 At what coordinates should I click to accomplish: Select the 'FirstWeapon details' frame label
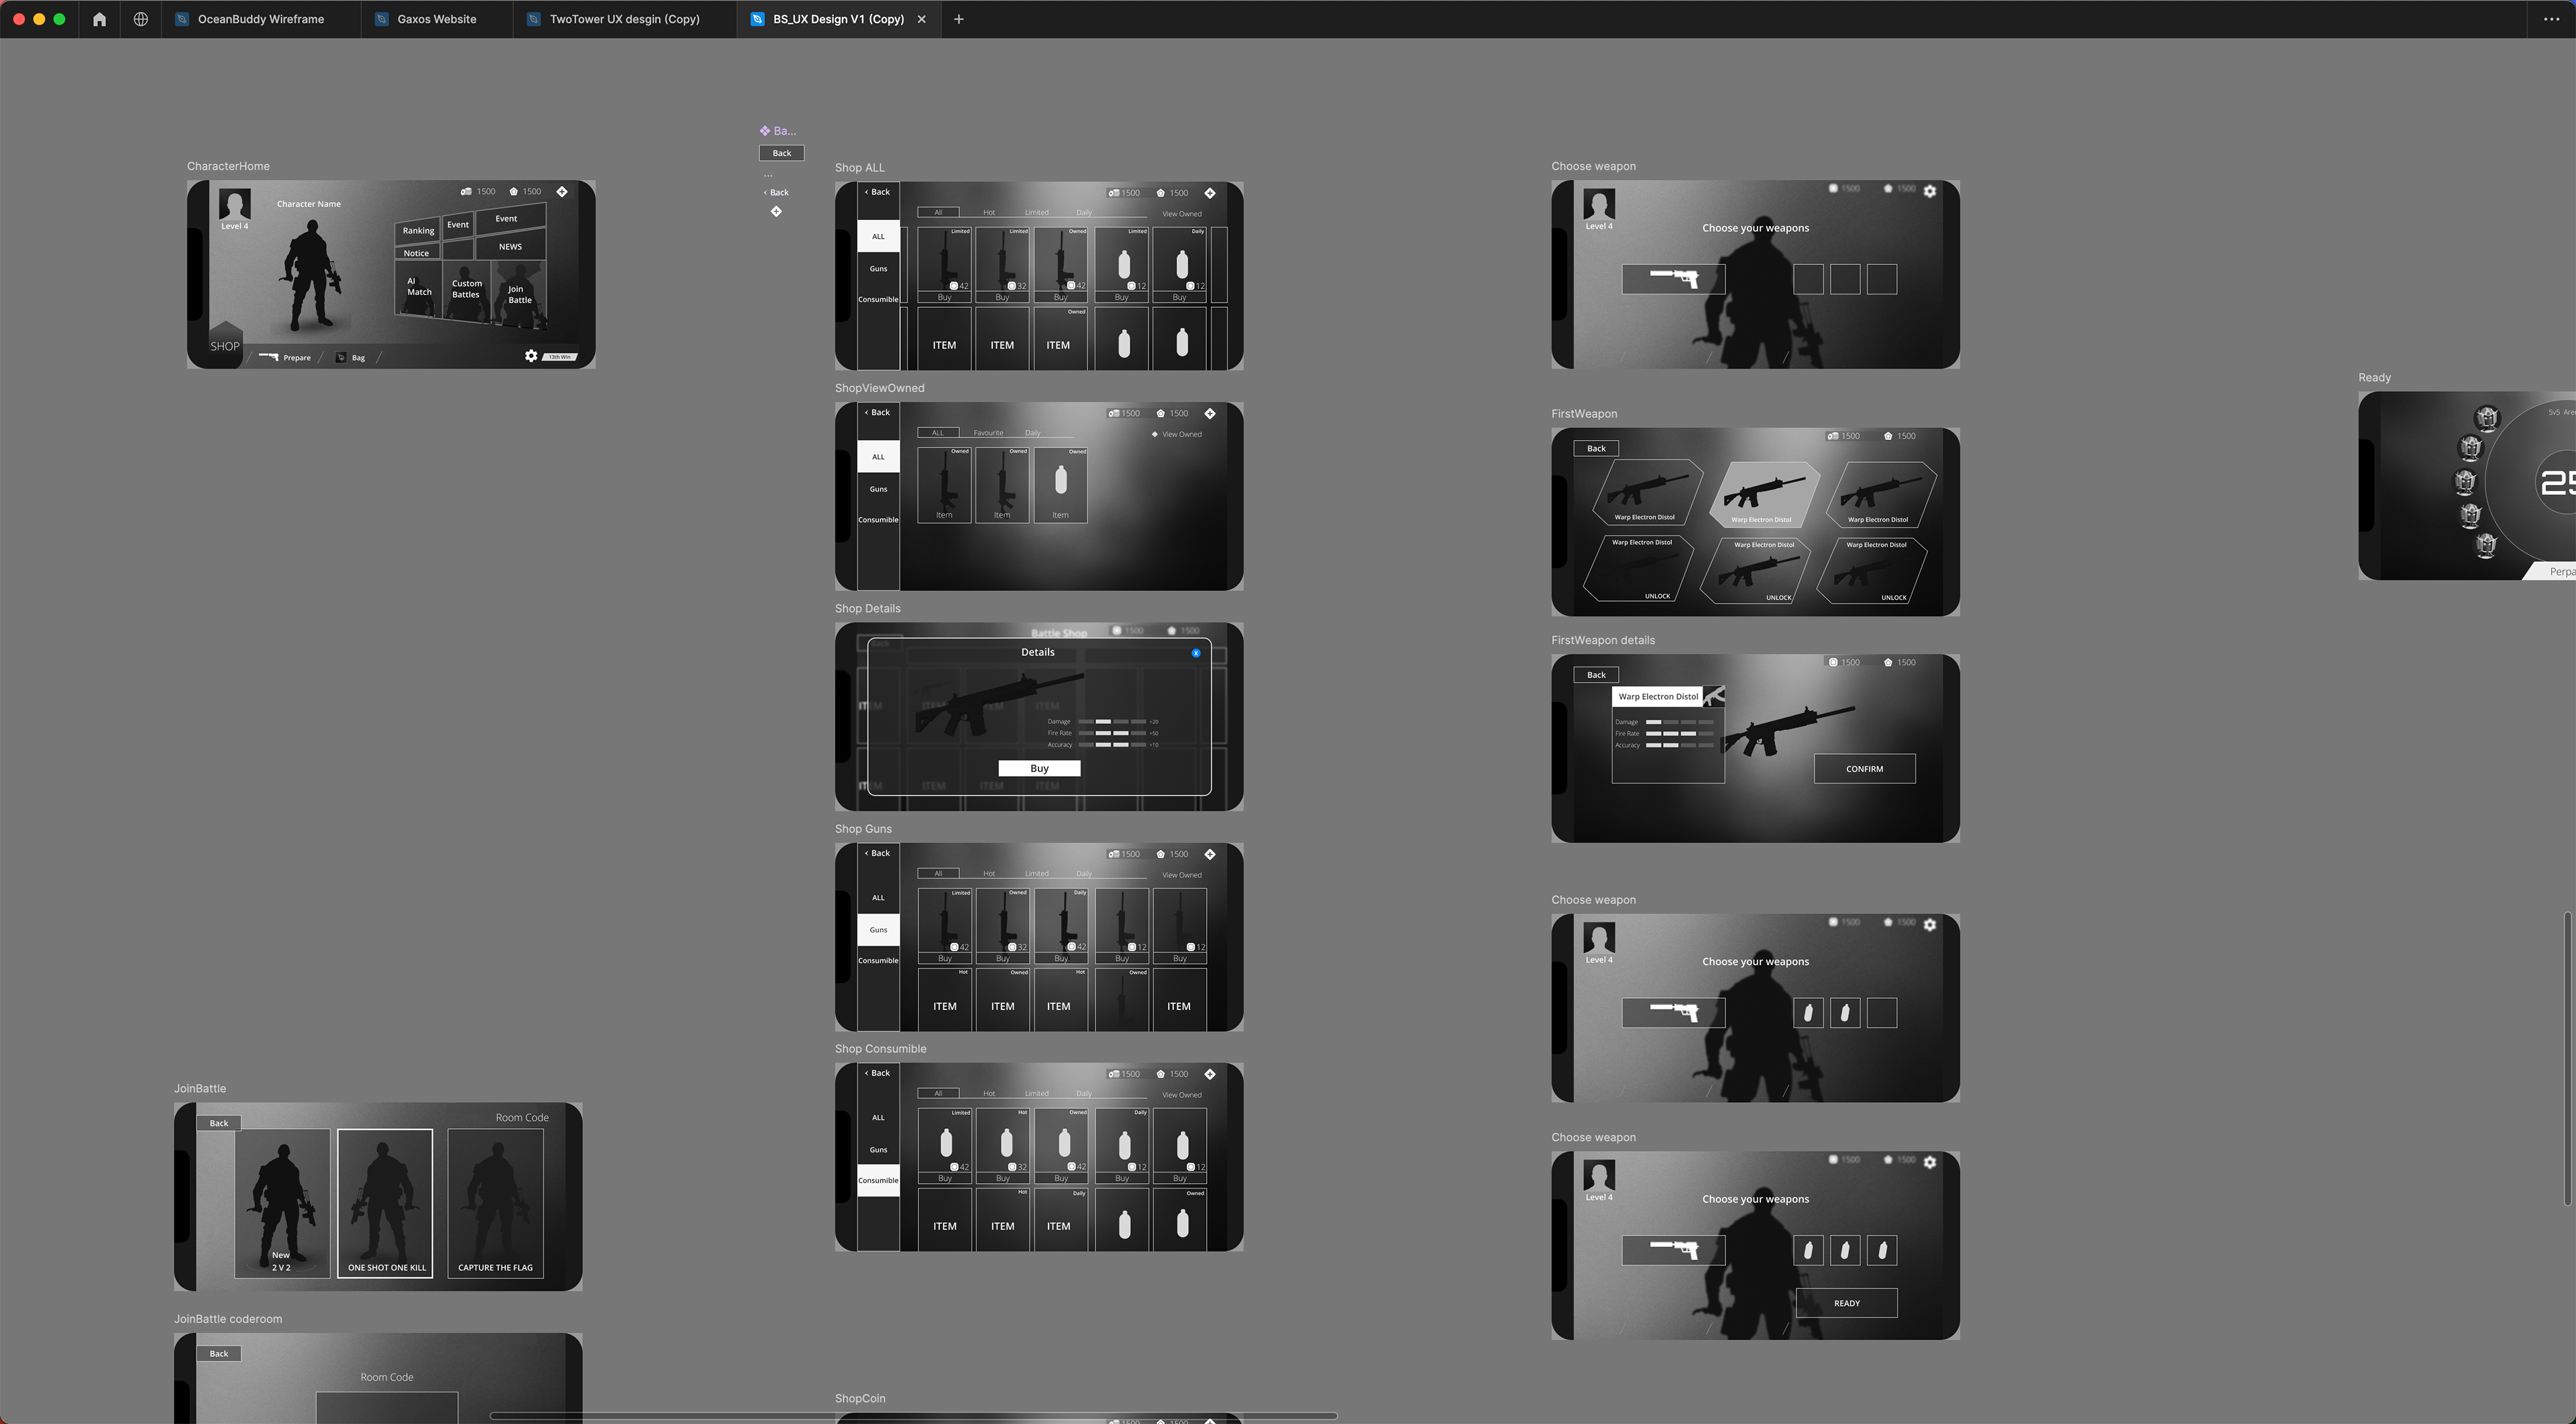pyautogui.click(x=1602, y=640)
